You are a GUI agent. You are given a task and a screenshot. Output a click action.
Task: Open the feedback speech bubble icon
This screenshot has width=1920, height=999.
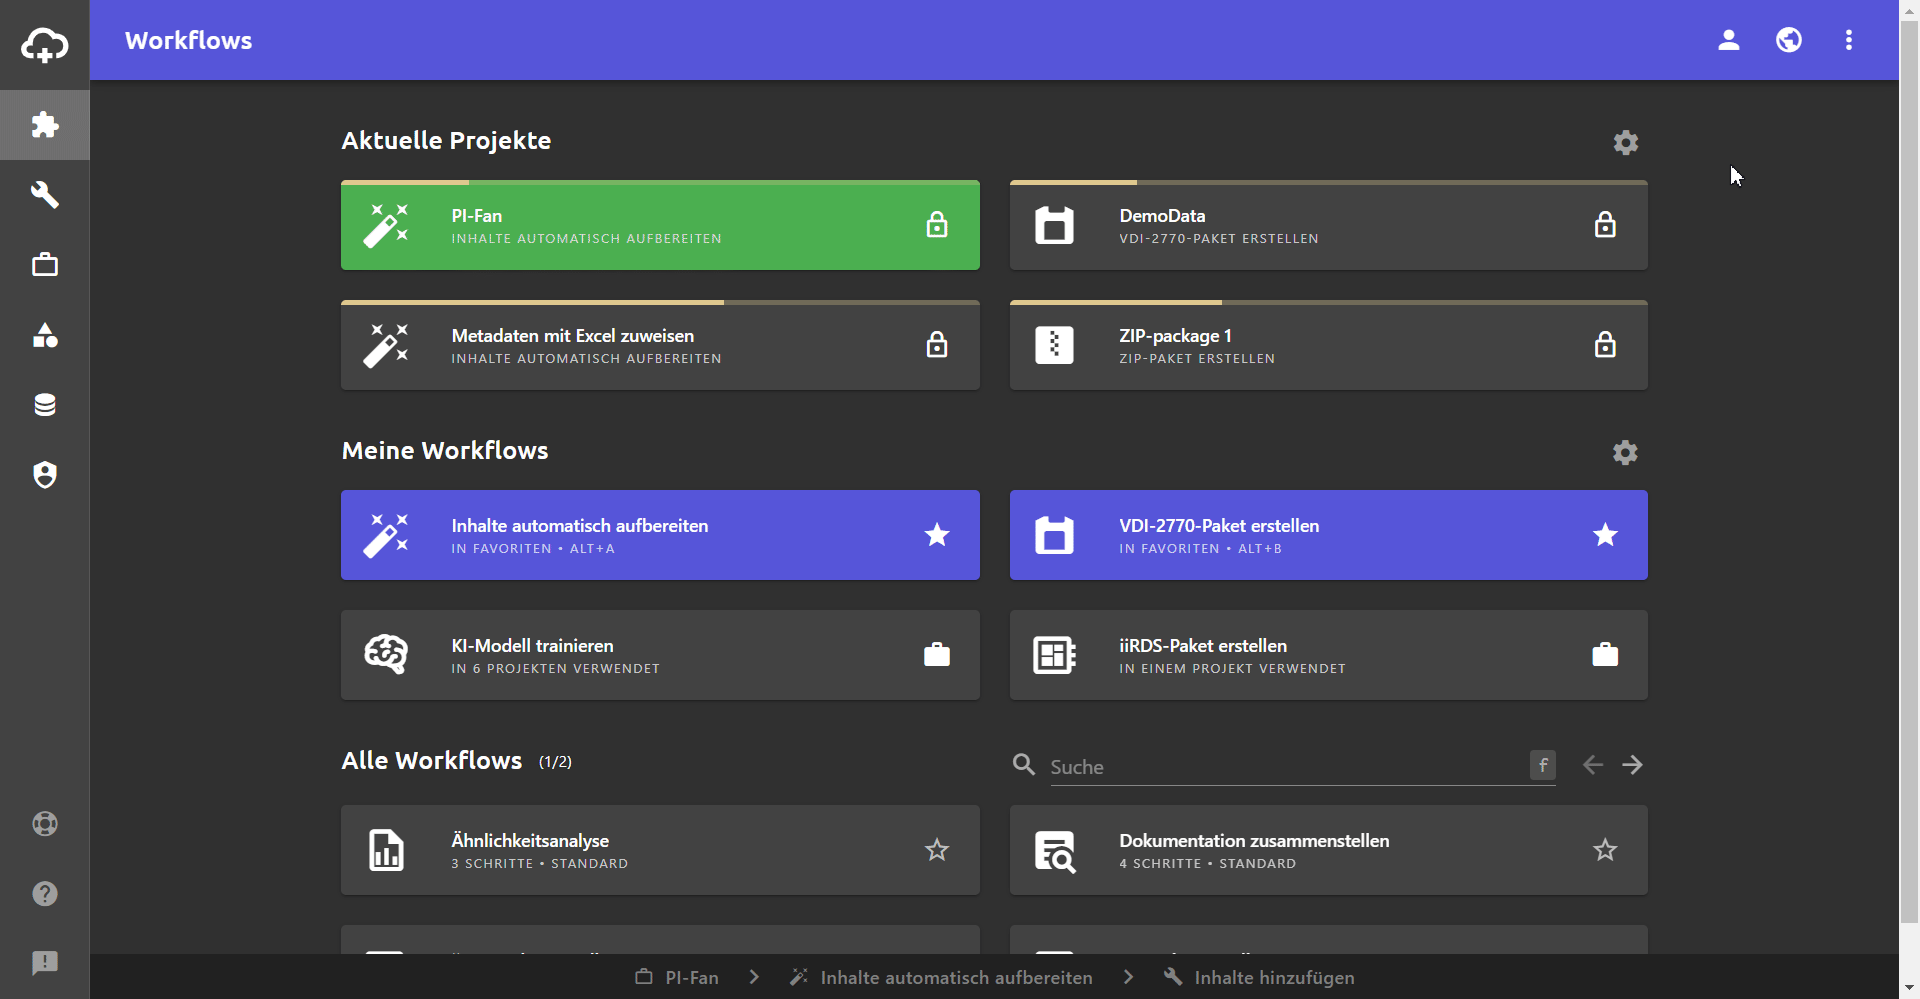click(45, 963)
